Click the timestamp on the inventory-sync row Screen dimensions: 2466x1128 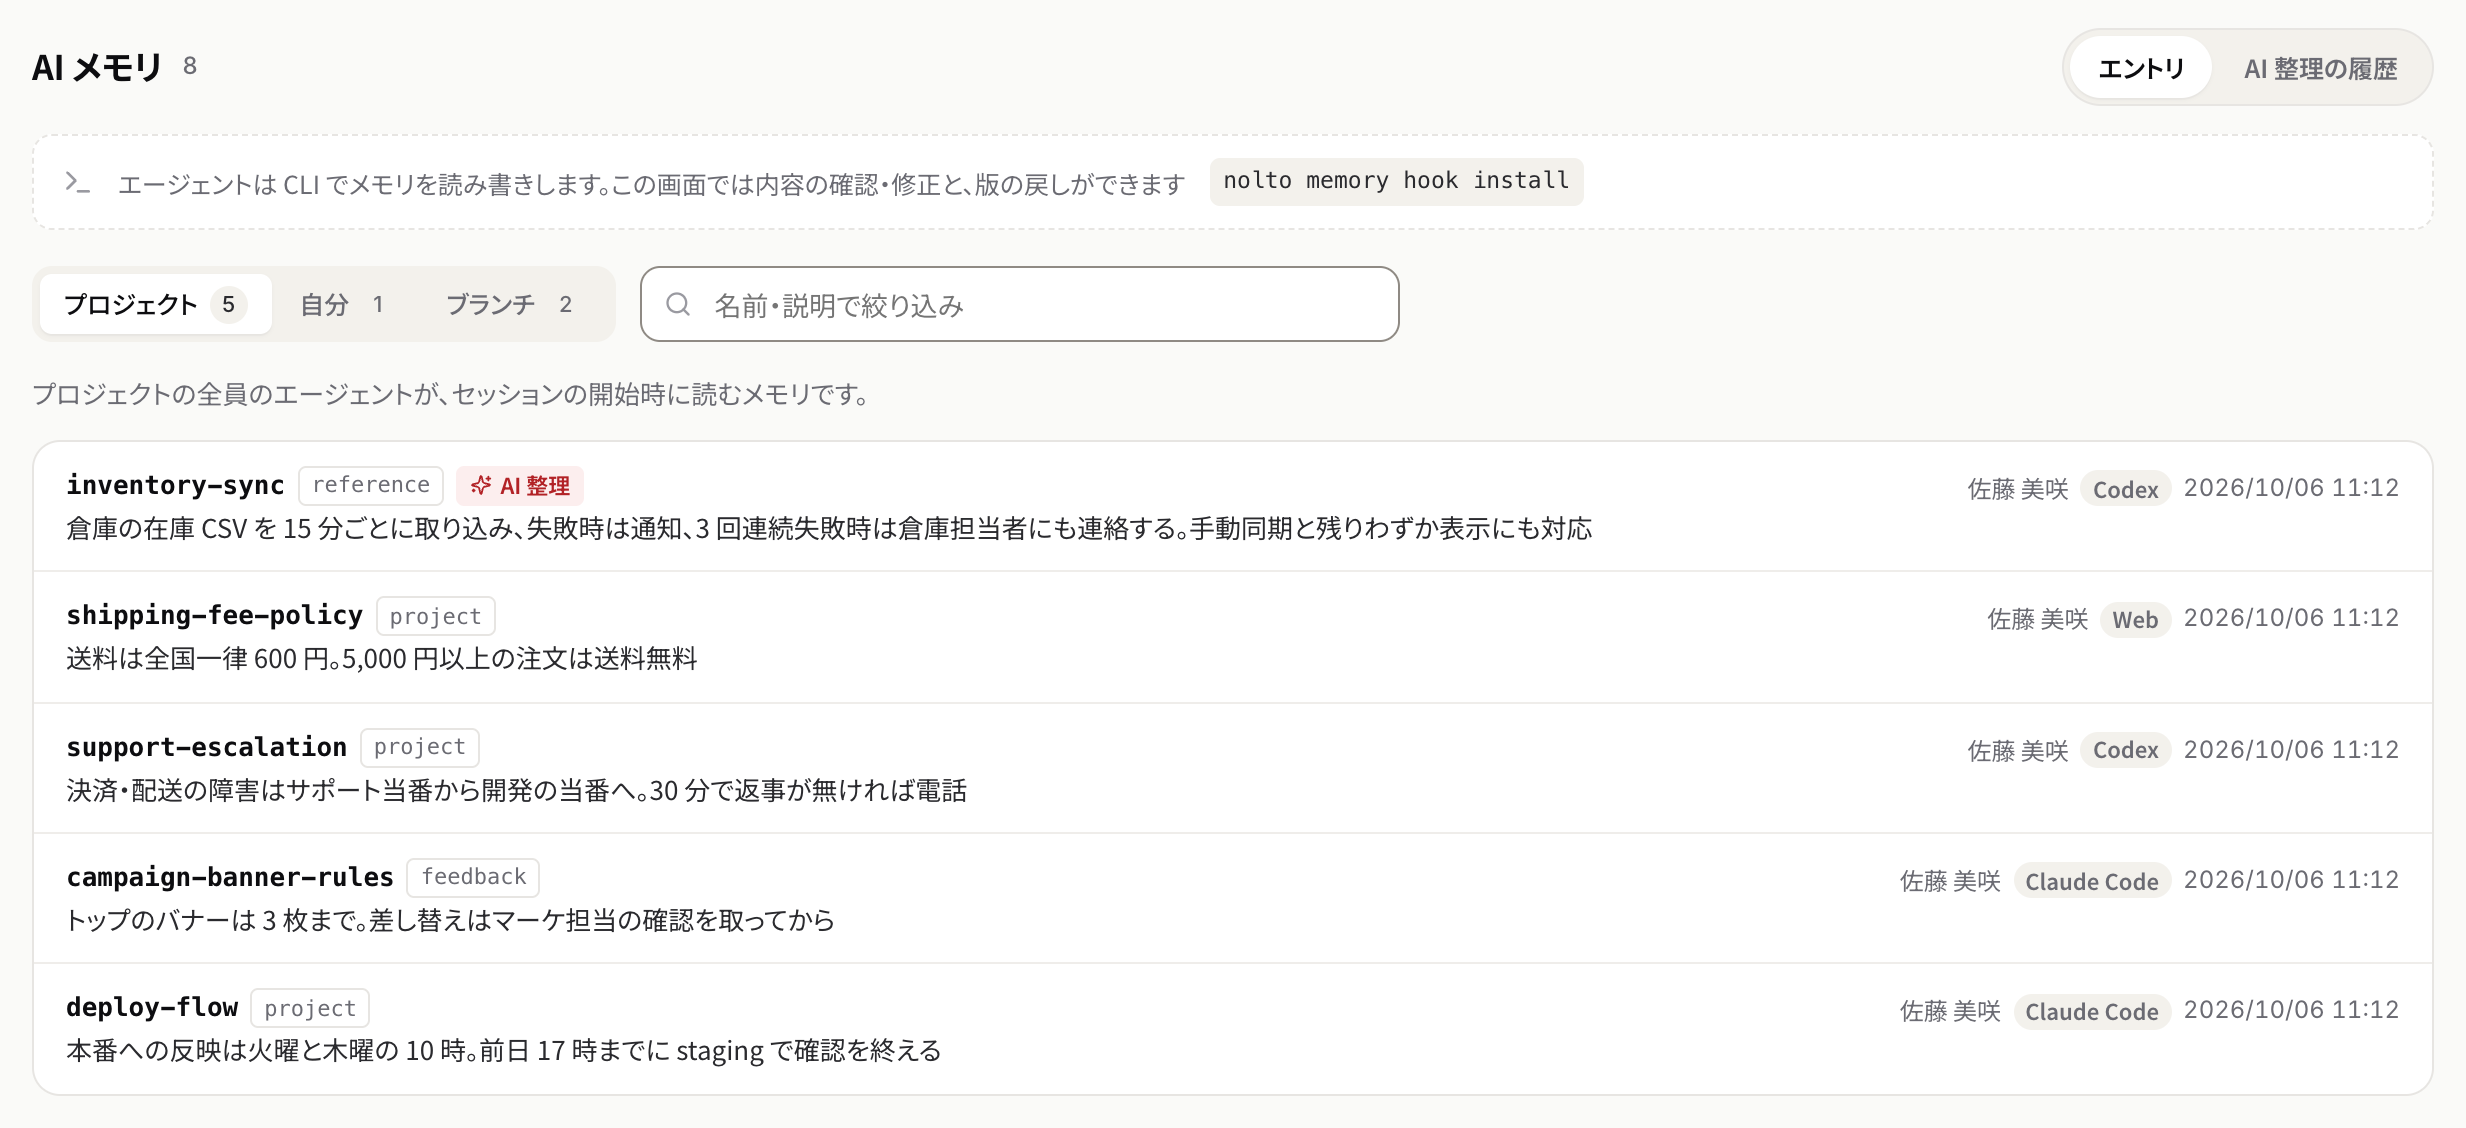[x=2291, y=488]
